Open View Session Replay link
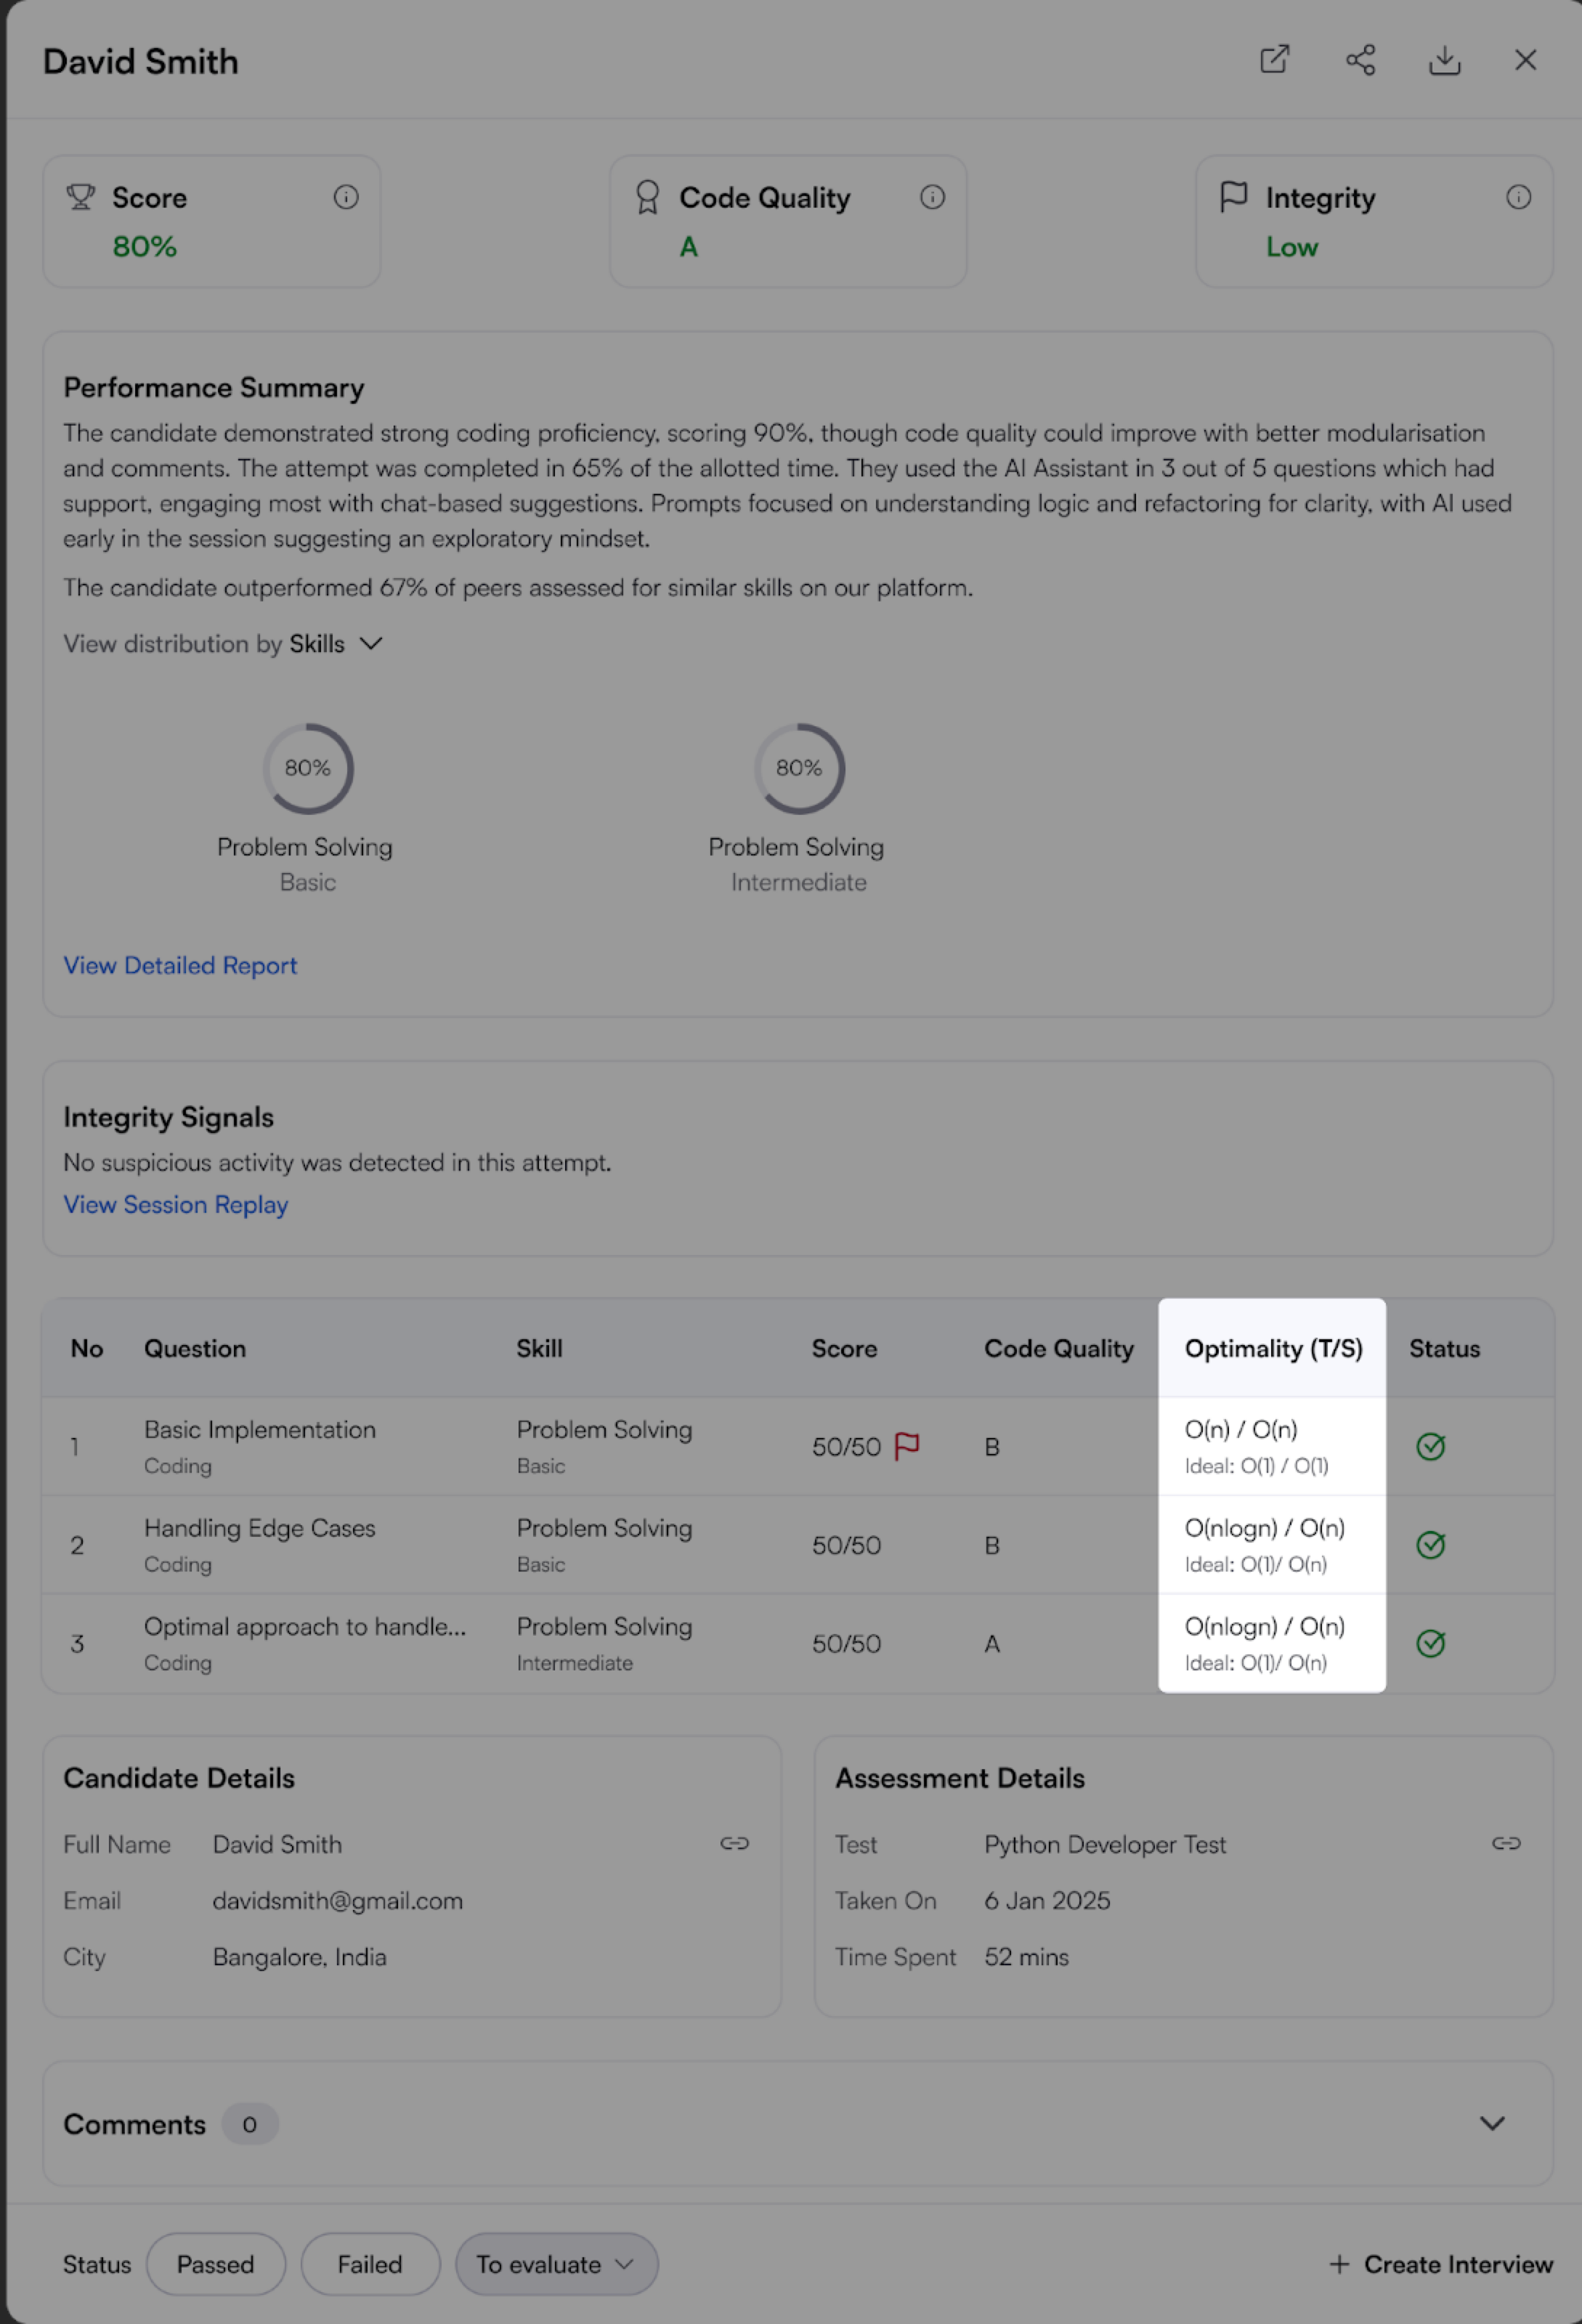1582x2324 pixels. point(176,1204)
